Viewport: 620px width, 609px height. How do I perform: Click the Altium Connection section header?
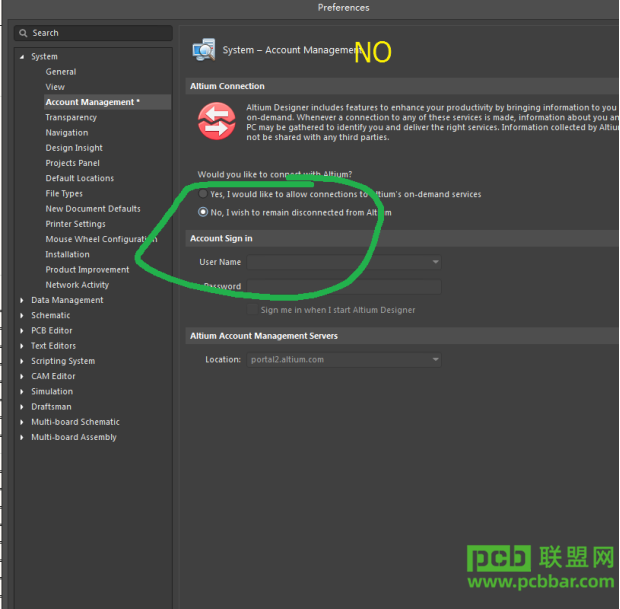click(402, 86)
